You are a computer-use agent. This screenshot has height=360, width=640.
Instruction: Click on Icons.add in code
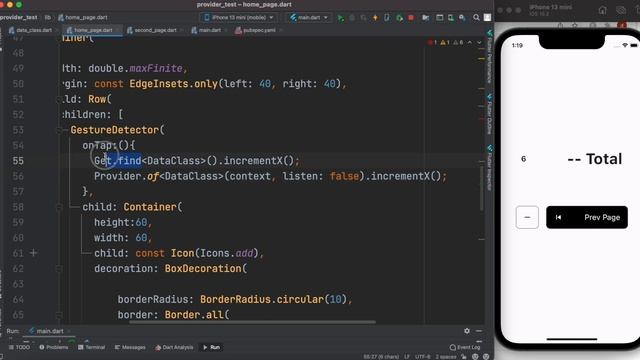point(227,253)
